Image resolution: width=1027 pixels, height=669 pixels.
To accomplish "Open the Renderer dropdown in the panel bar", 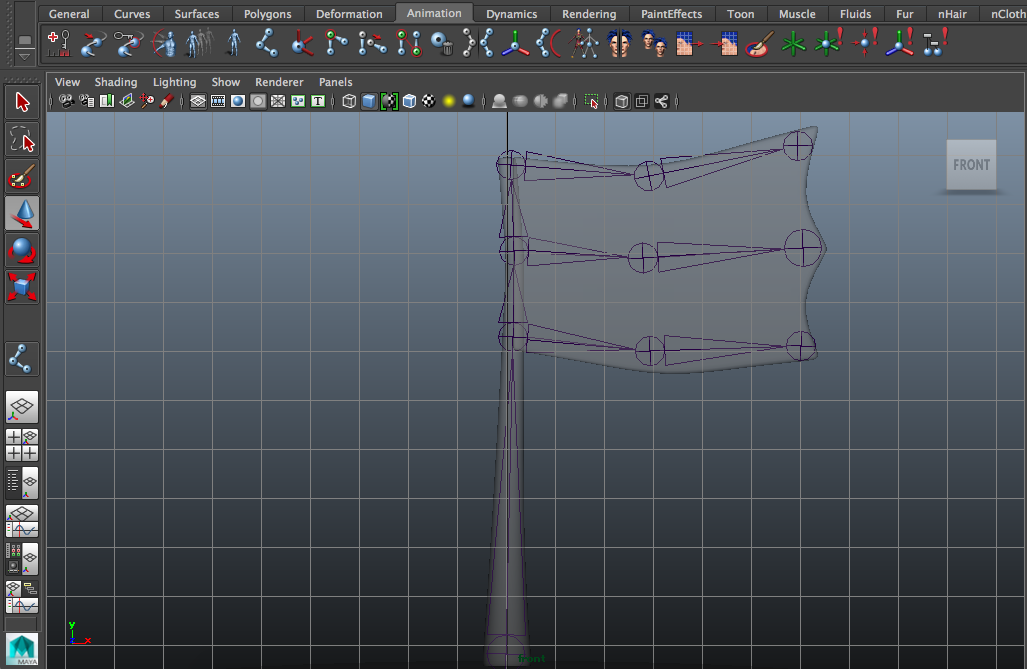I will click(279, 82).
